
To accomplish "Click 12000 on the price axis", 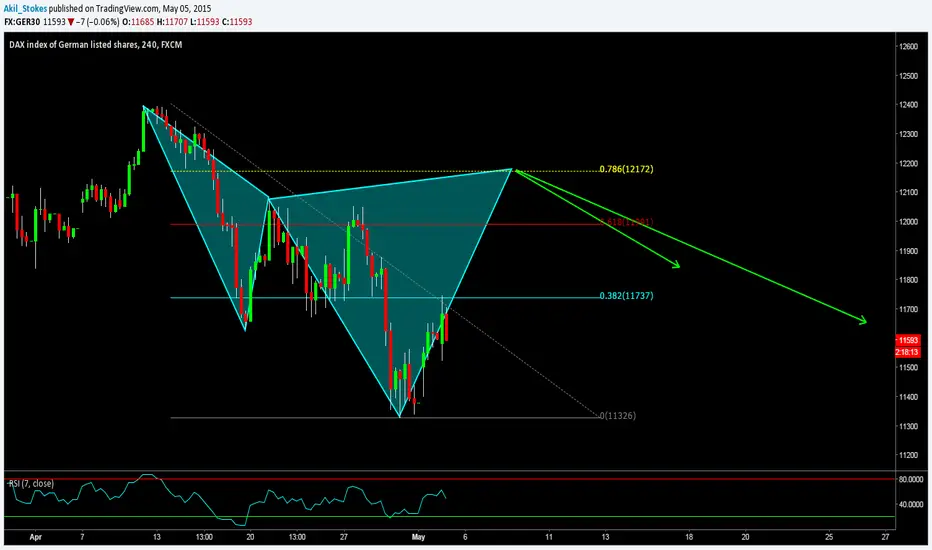I will (907, 221).
